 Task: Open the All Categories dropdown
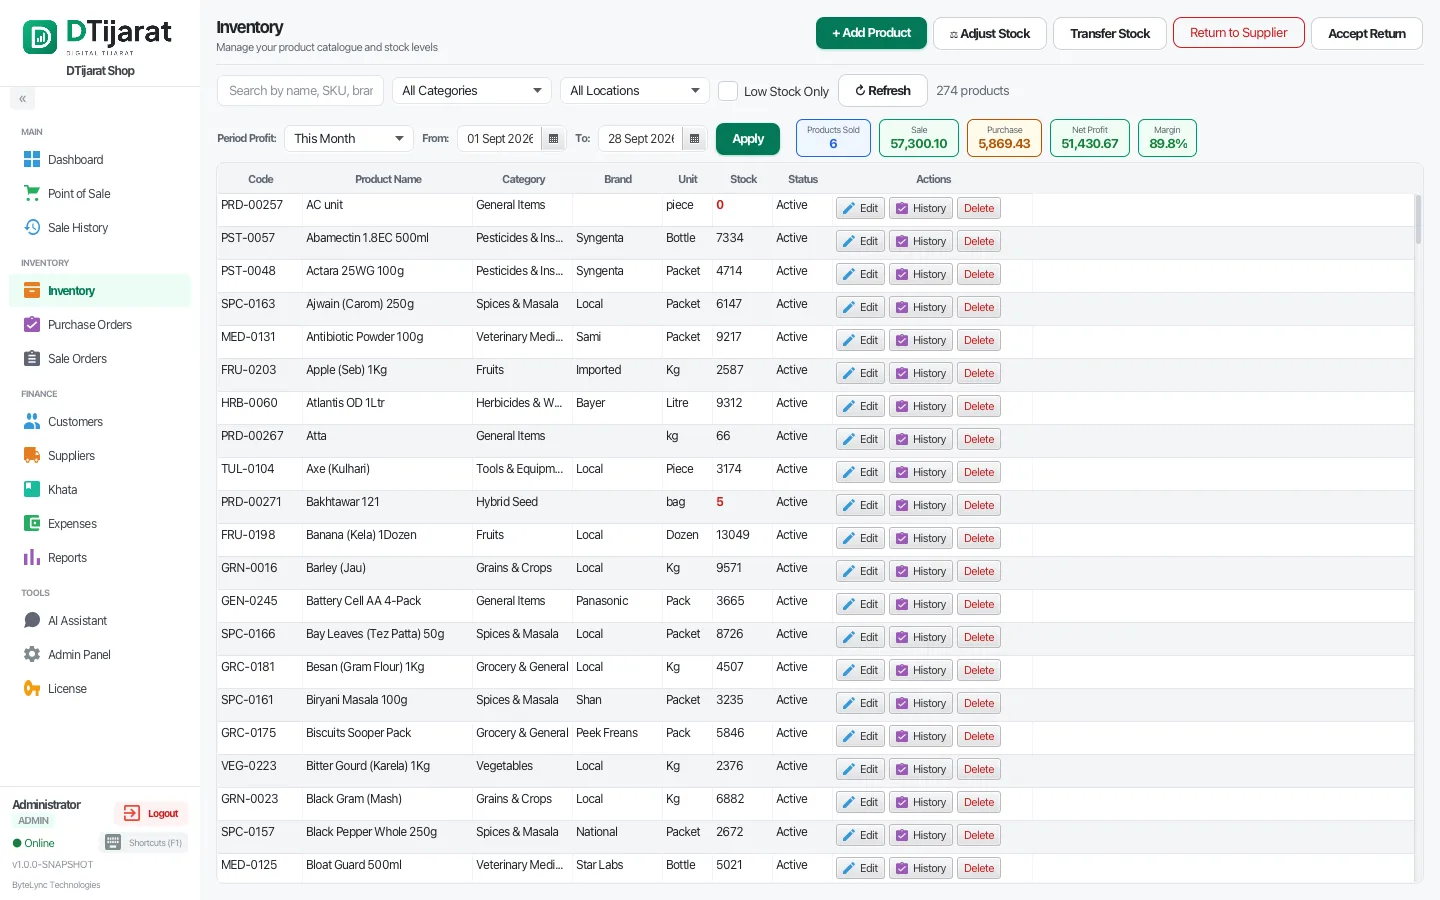tap(472, 91)
